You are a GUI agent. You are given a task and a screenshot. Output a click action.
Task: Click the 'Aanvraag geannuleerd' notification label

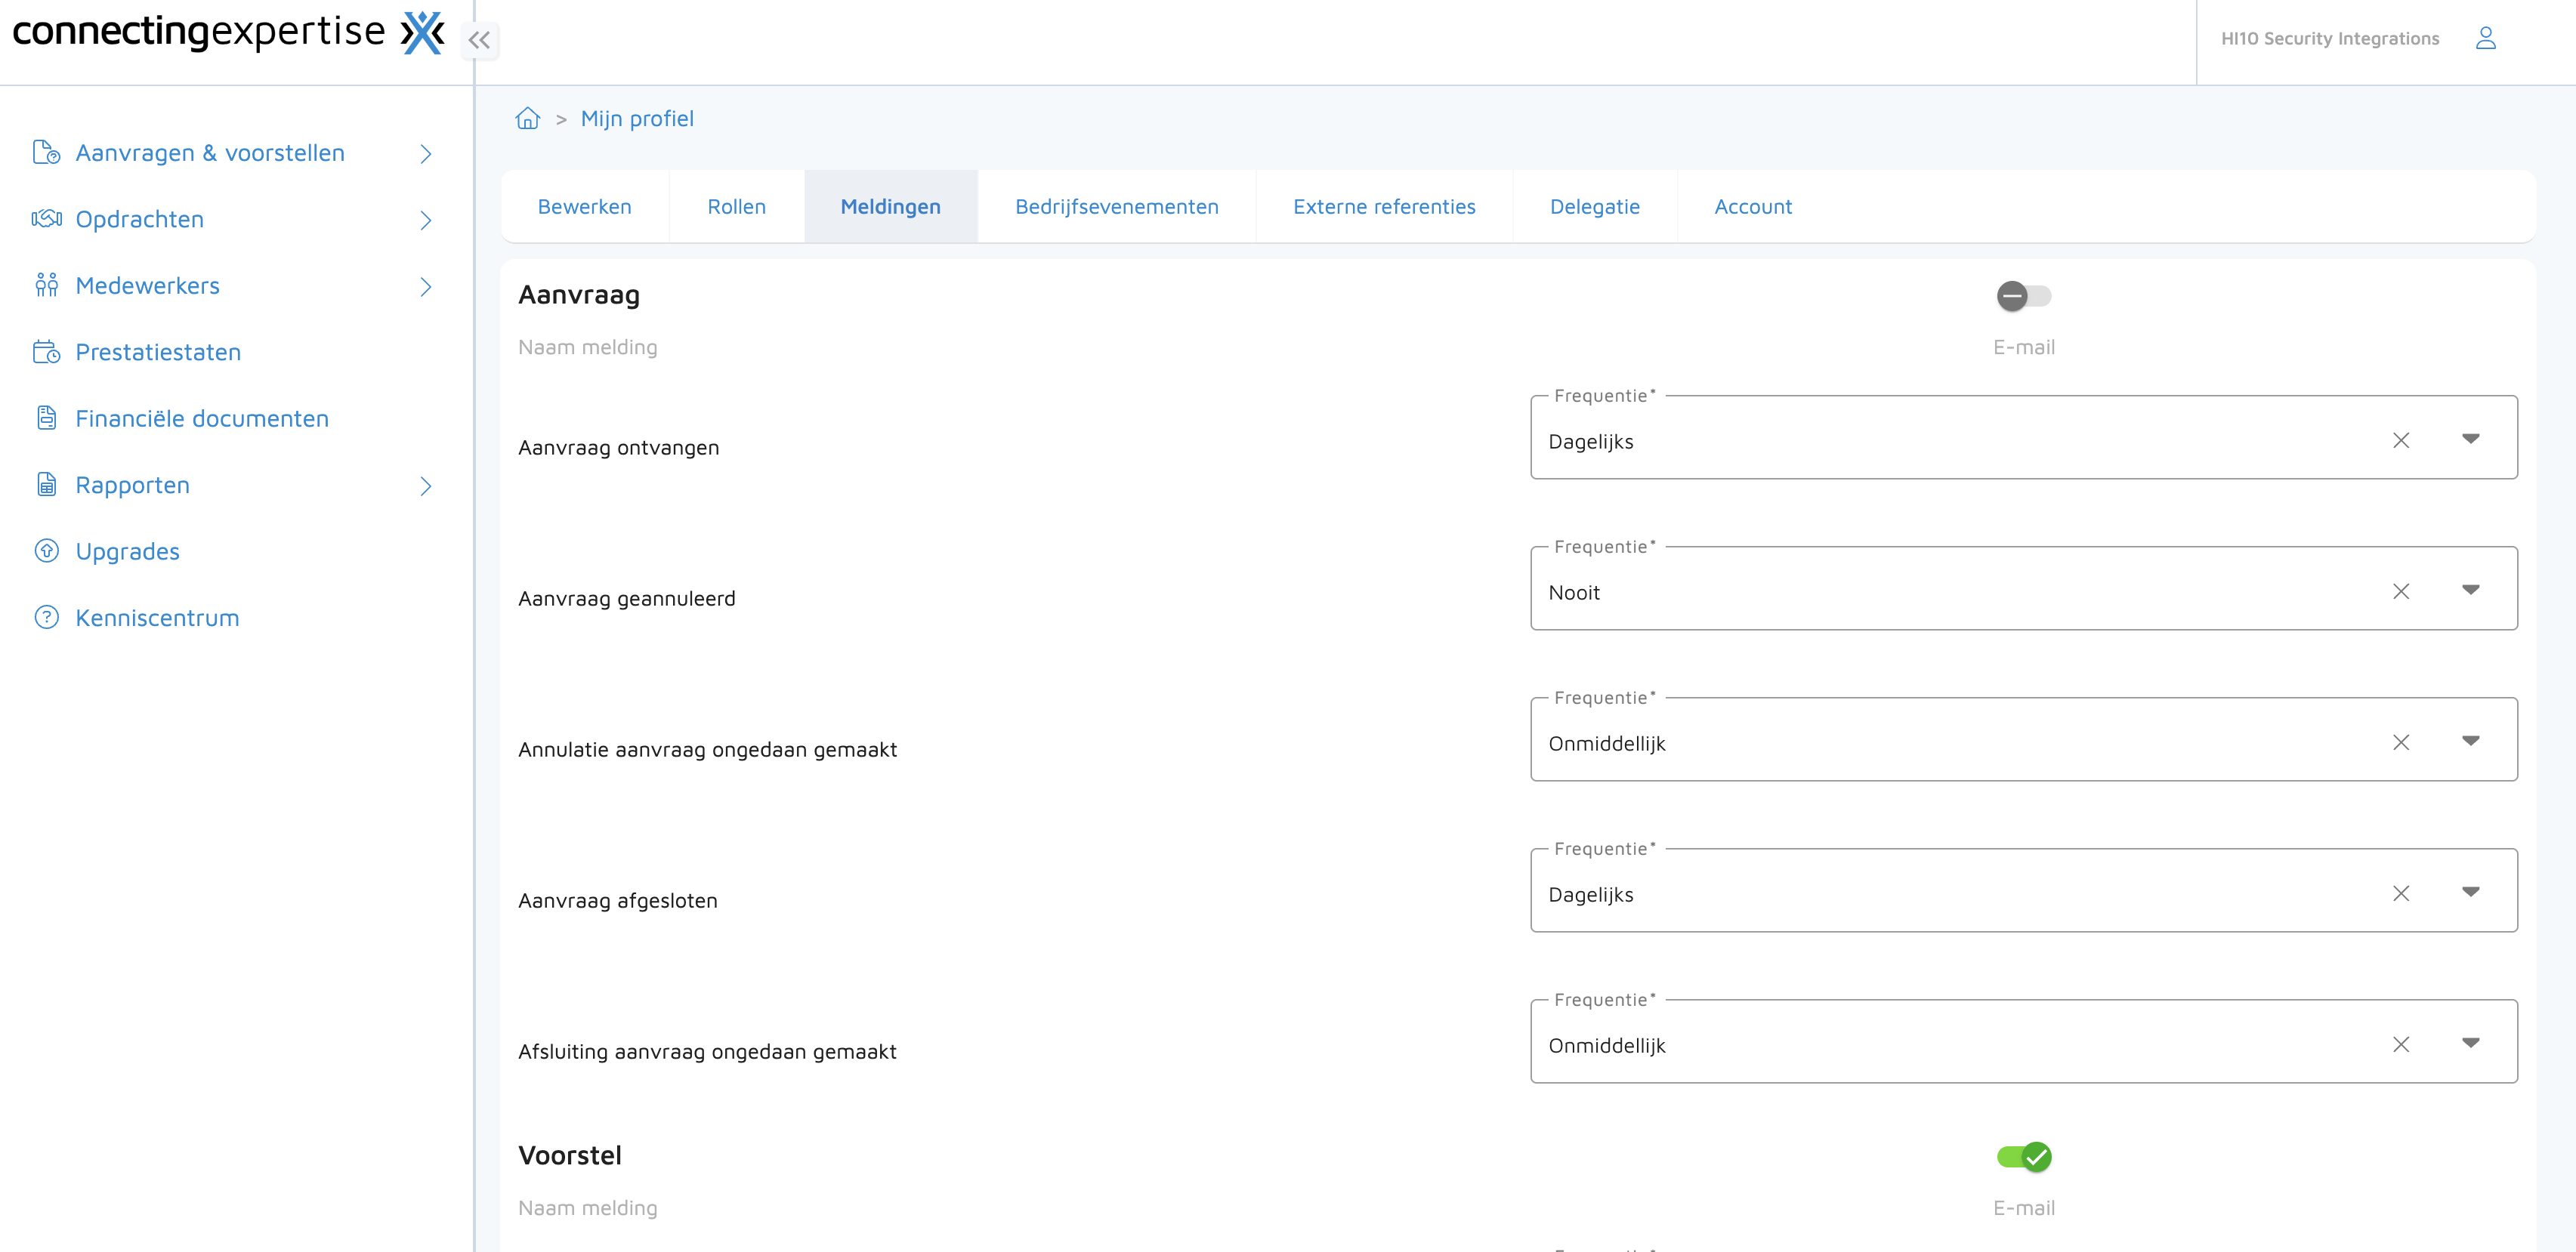click(x=627, y=599)
